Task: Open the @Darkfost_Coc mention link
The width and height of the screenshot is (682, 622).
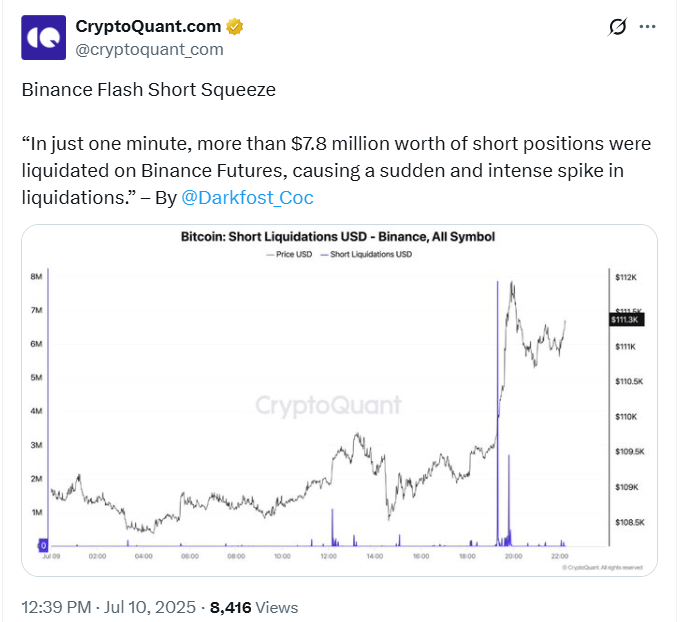Action: click(247, 198)
